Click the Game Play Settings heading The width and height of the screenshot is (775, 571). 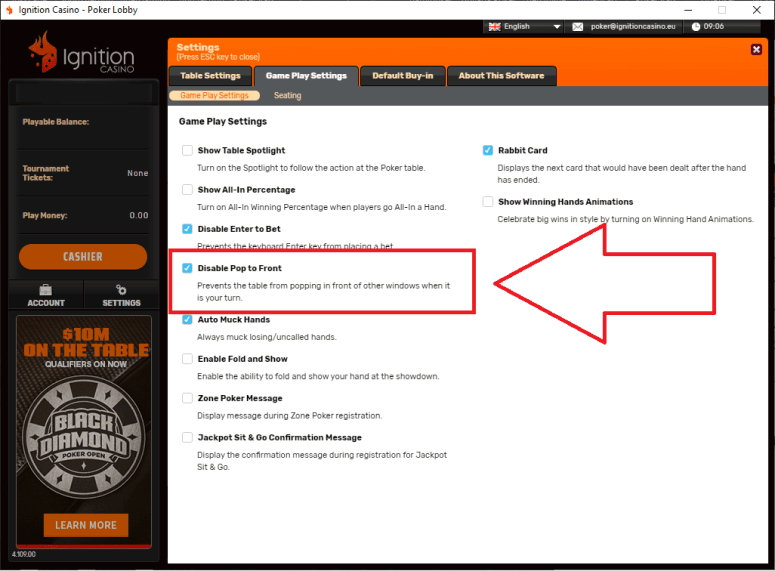(x=223, y=121)
